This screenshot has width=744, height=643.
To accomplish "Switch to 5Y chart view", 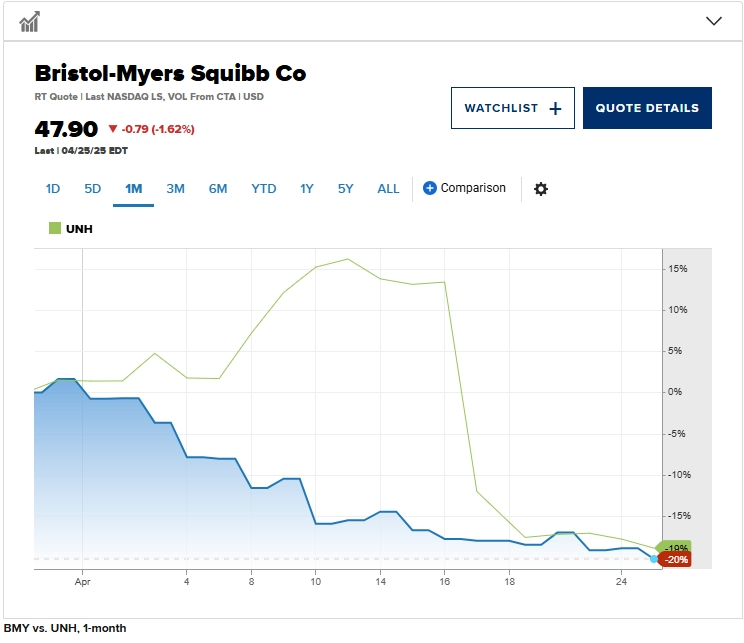I will click(345, 188).
